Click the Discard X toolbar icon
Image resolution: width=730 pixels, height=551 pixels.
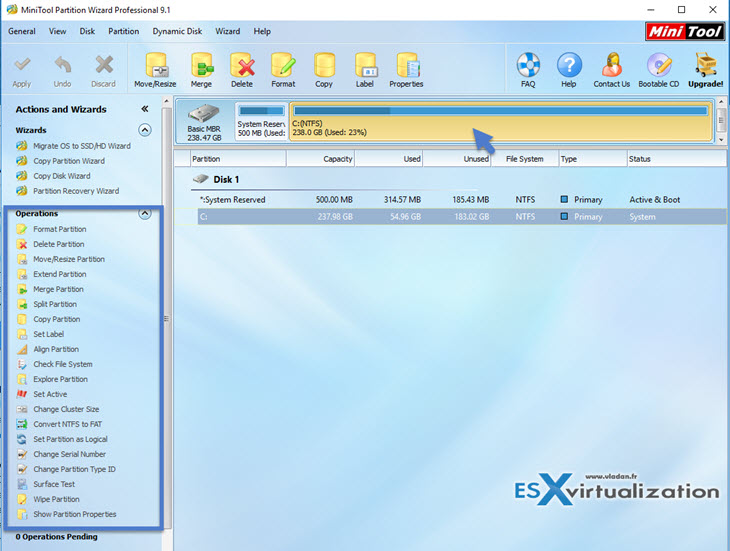(103, 71)
